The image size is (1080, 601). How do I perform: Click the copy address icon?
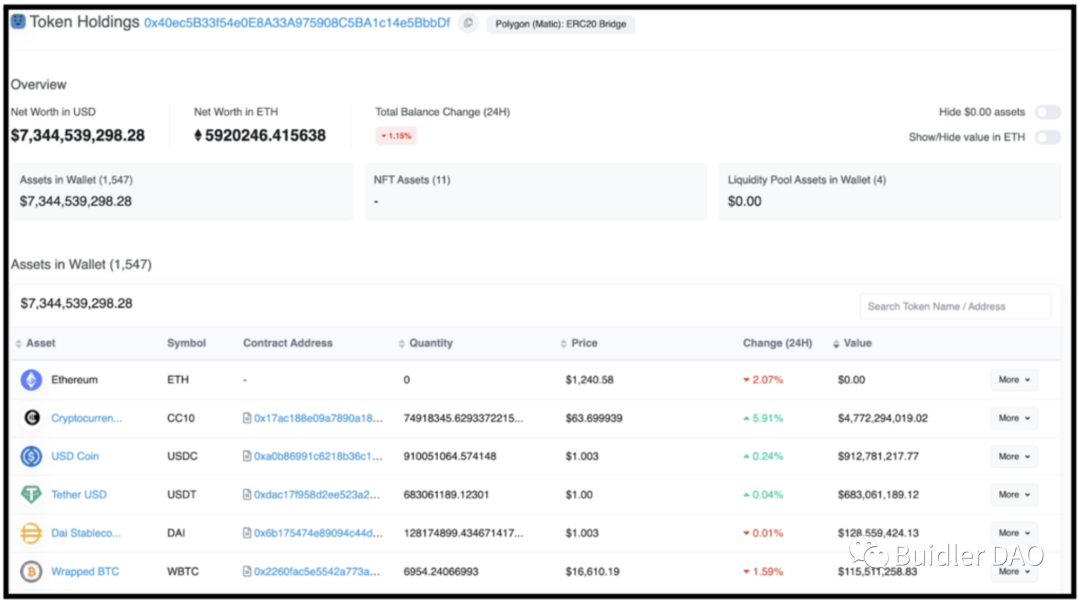(x=468, y=23)
